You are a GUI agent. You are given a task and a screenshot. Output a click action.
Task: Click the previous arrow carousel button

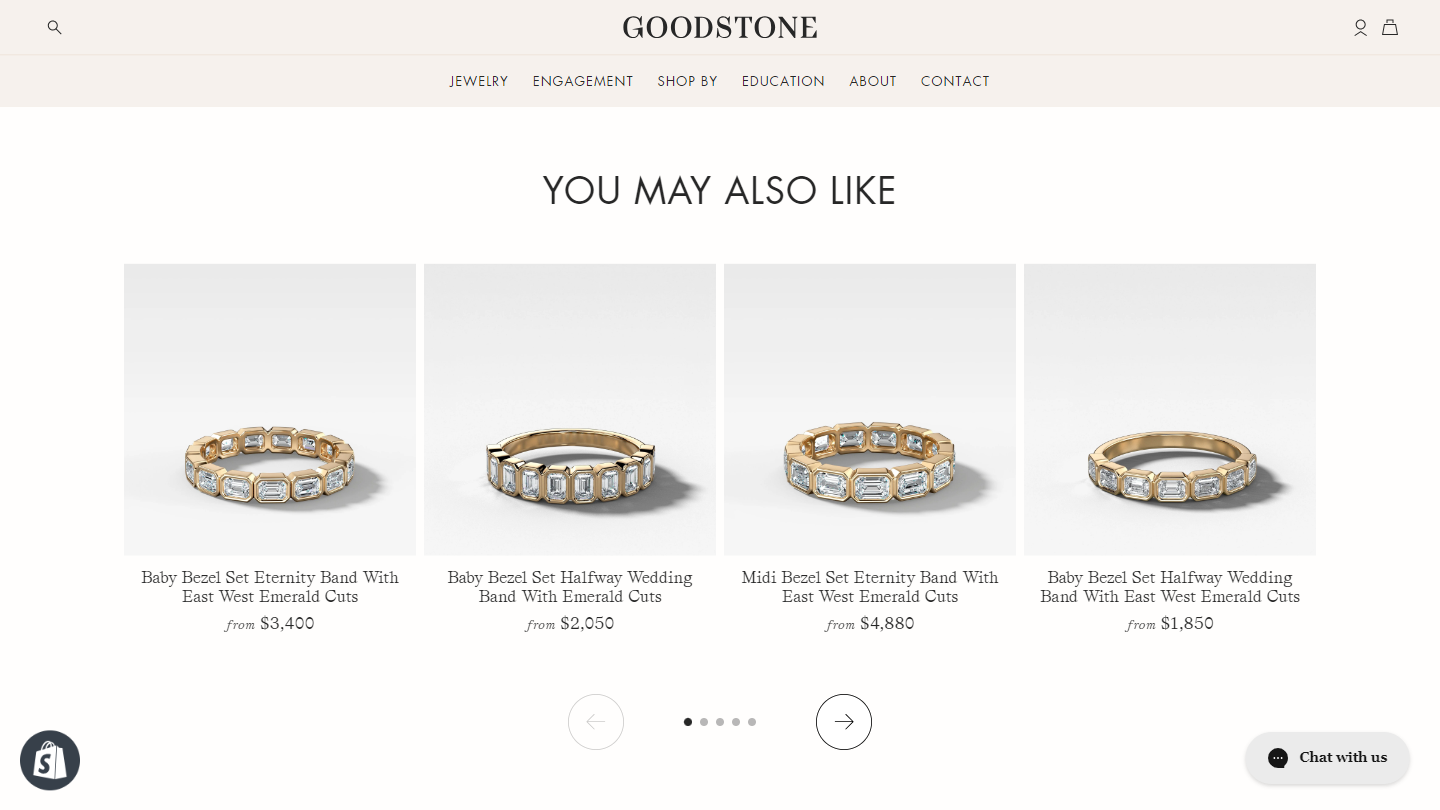[x=596, y=722]
